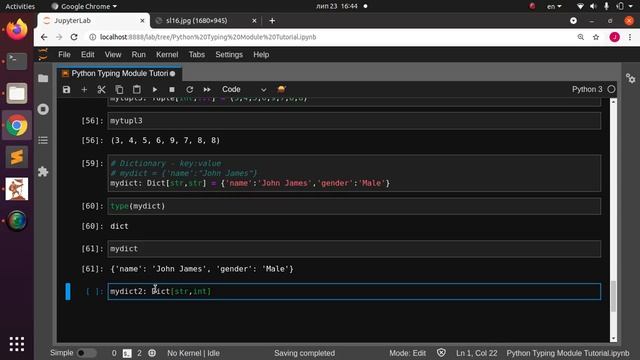Viewport: 640px width, 360px height.
Task: Open the clock and calendar in top bar
Action: coord(337,6)
